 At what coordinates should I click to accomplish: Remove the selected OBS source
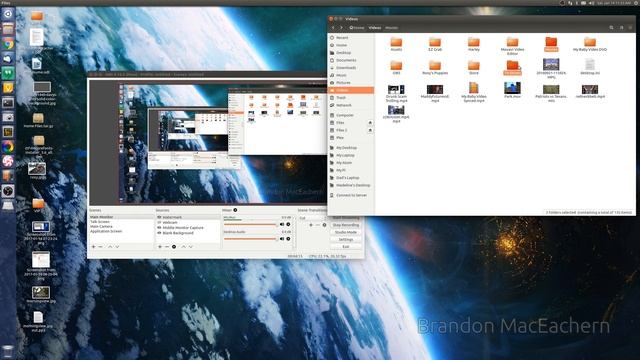tap(167, 247)
